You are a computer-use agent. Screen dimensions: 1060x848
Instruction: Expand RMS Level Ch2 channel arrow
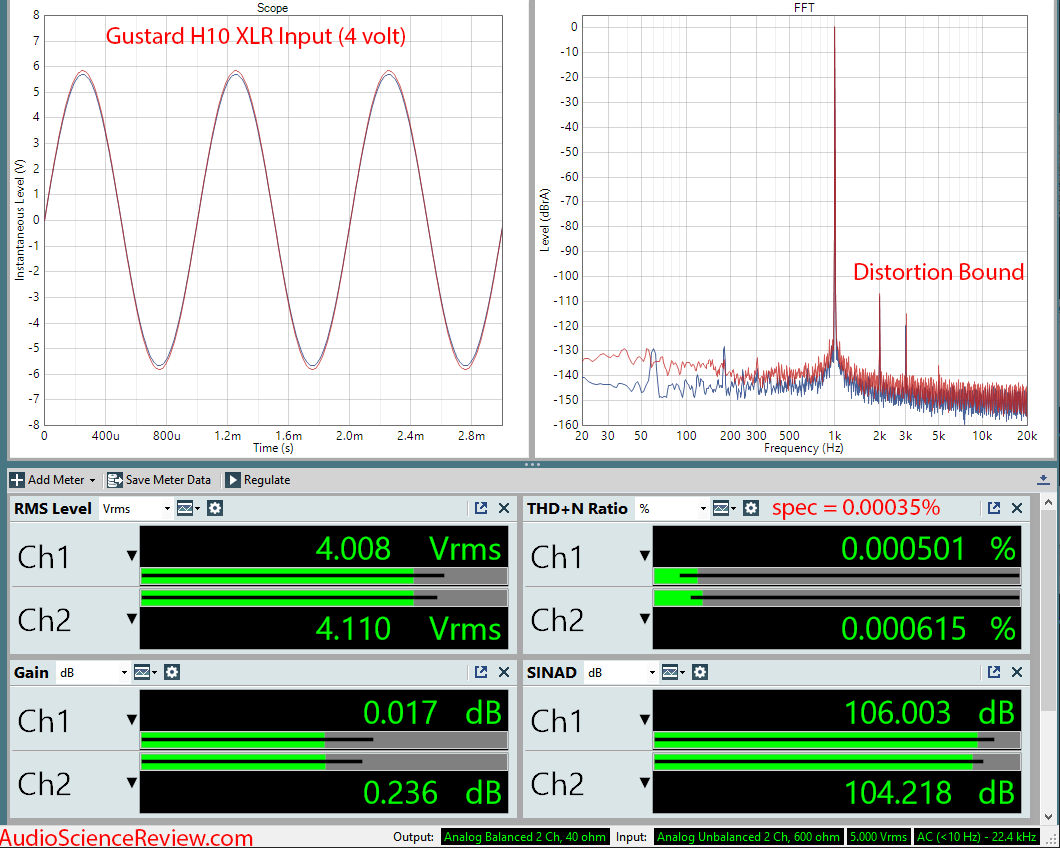pos(132,618)
